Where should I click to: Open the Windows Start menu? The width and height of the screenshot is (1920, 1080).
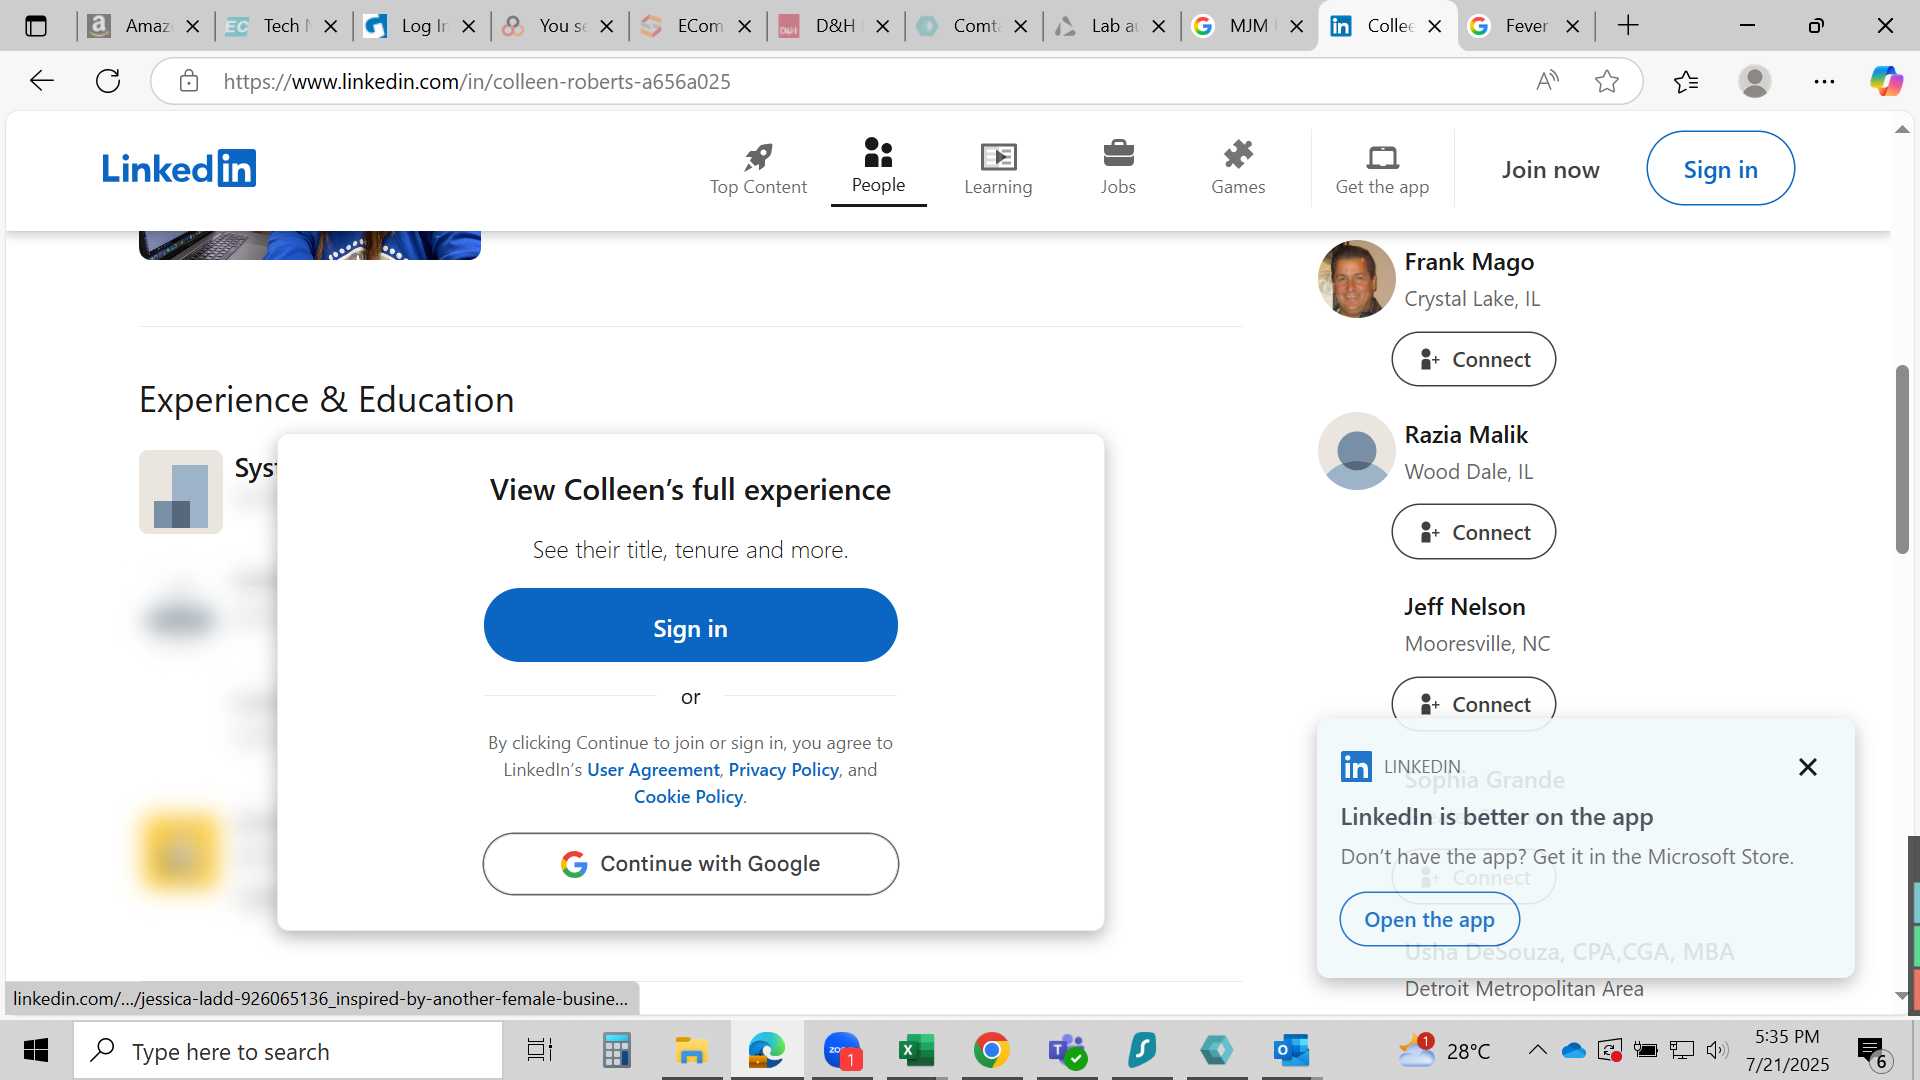tap(36, 1051)
